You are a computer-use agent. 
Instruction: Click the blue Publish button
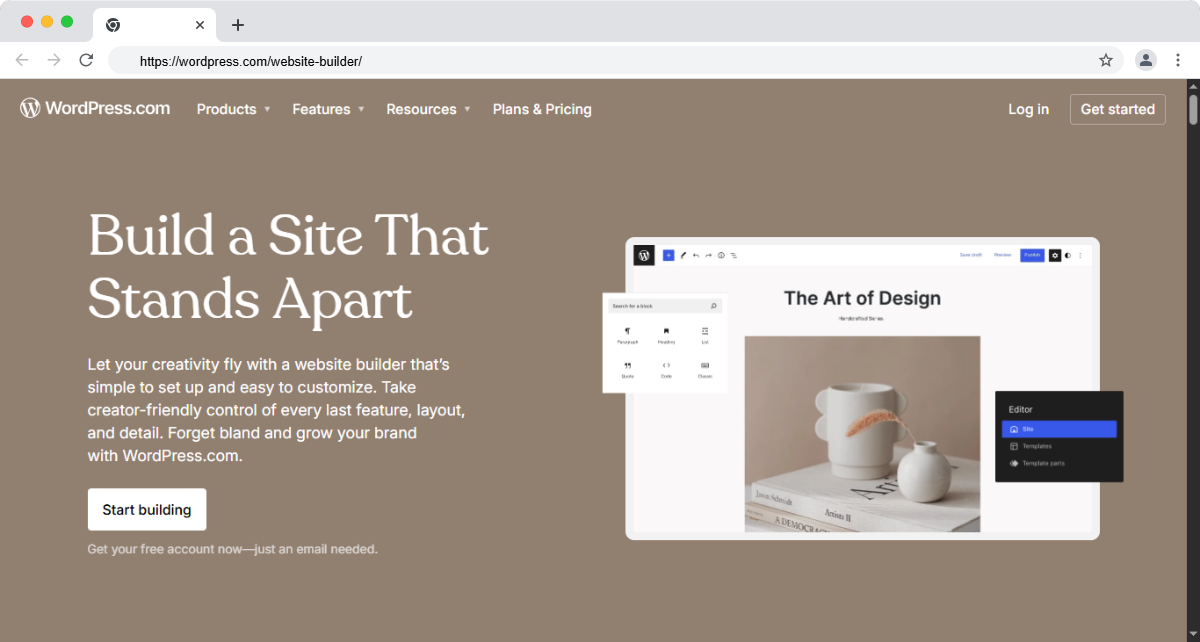pos(1032,255)
